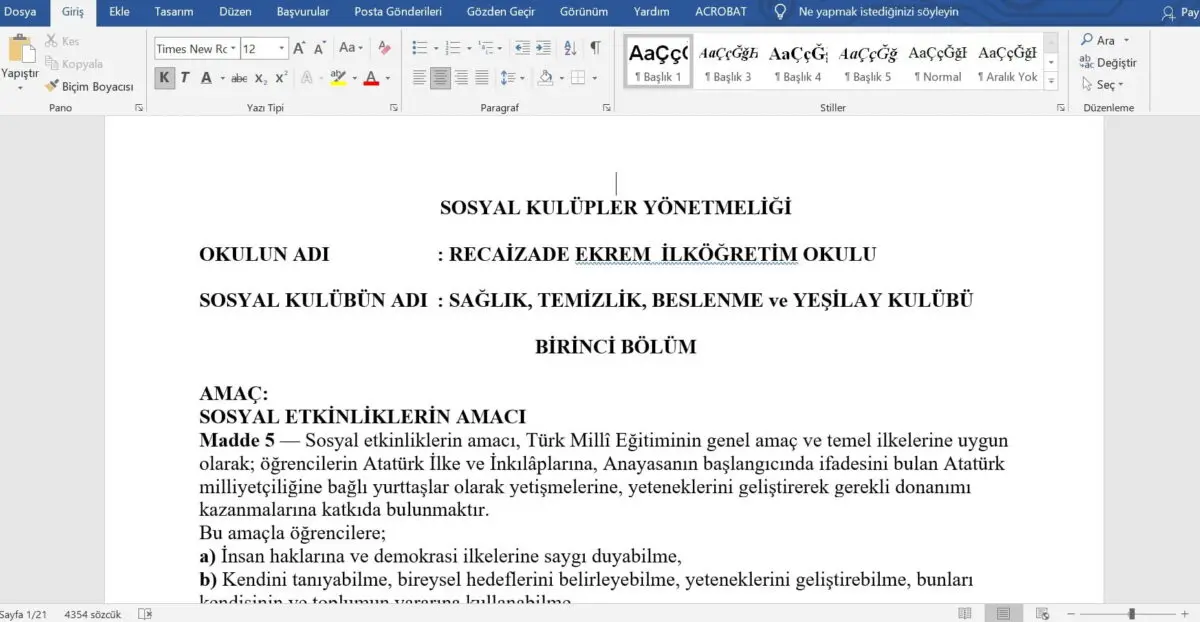Switch to the Gözden Geçir tab
The height and width of the screenshot is (622, 1200).
pos(503,12)
